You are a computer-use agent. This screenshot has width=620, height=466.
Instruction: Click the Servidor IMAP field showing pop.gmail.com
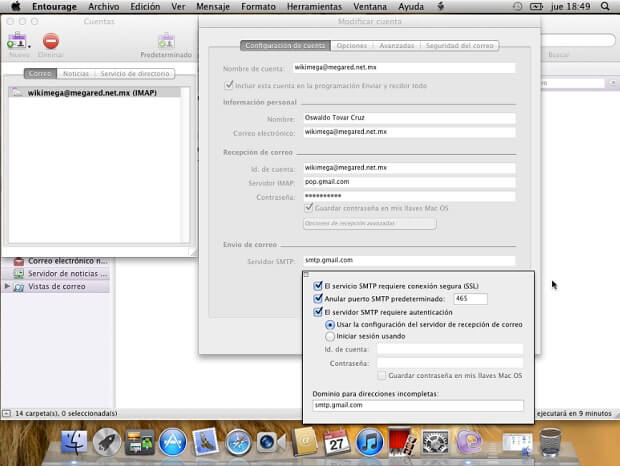pos(409,182)
